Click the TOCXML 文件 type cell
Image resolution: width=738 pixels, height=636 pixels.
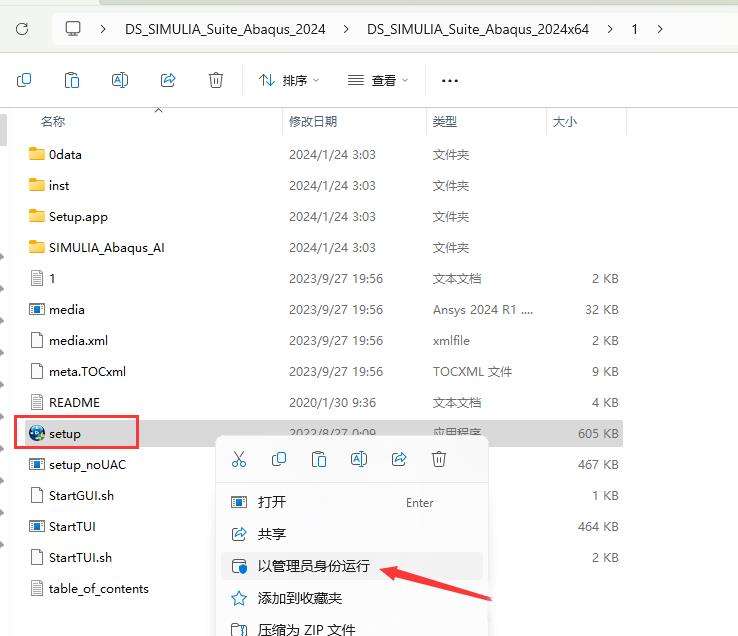pos(472,371)
